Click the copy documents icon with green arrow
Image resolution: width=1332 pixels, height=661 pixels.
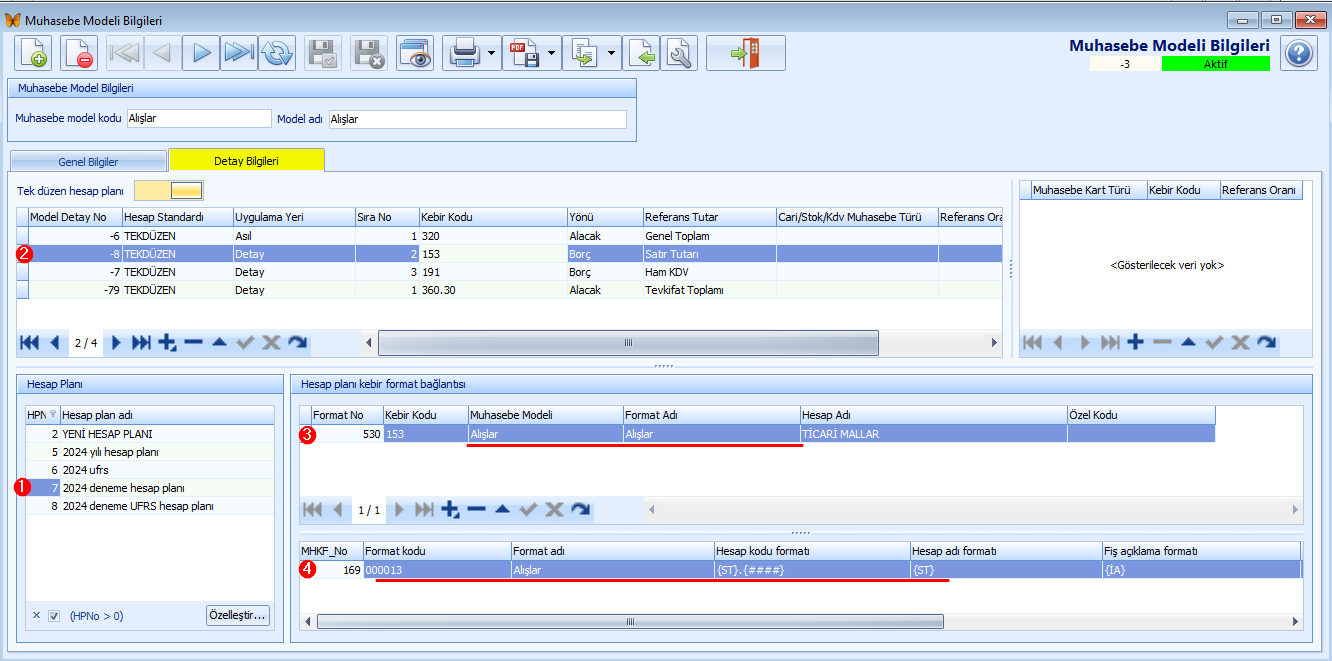coord(583,53)
